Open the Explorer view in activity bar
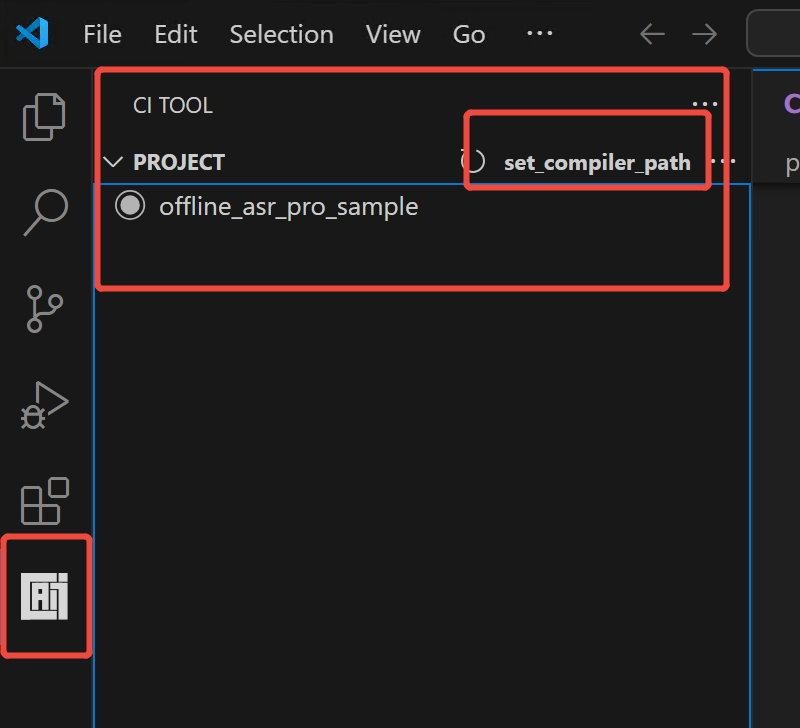The width and height of the screenshot is (800, 728). point(45,116)
